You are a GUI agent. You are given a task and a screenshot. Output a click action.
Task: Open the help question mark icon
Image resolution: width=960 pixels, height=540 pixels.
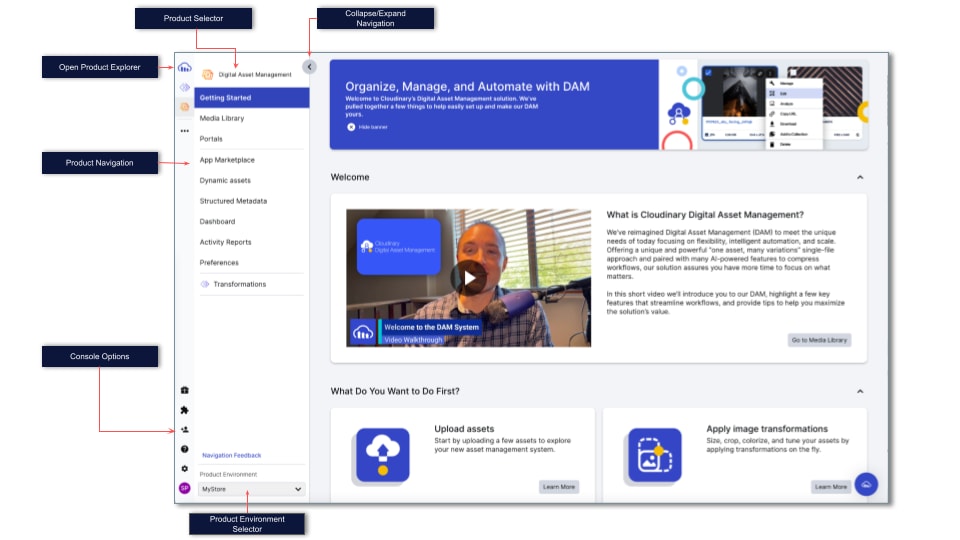coord(184,449)
